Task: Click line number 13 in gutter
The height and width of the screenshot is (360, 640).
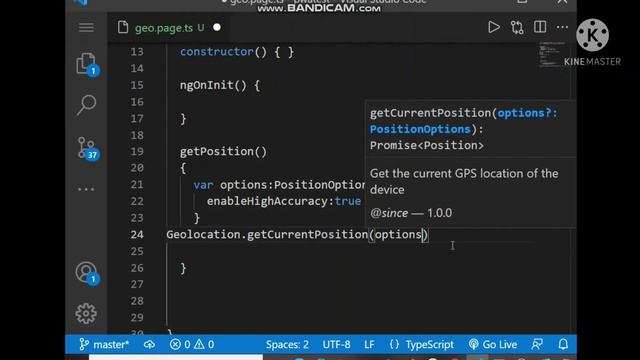Action: [137, 52]
